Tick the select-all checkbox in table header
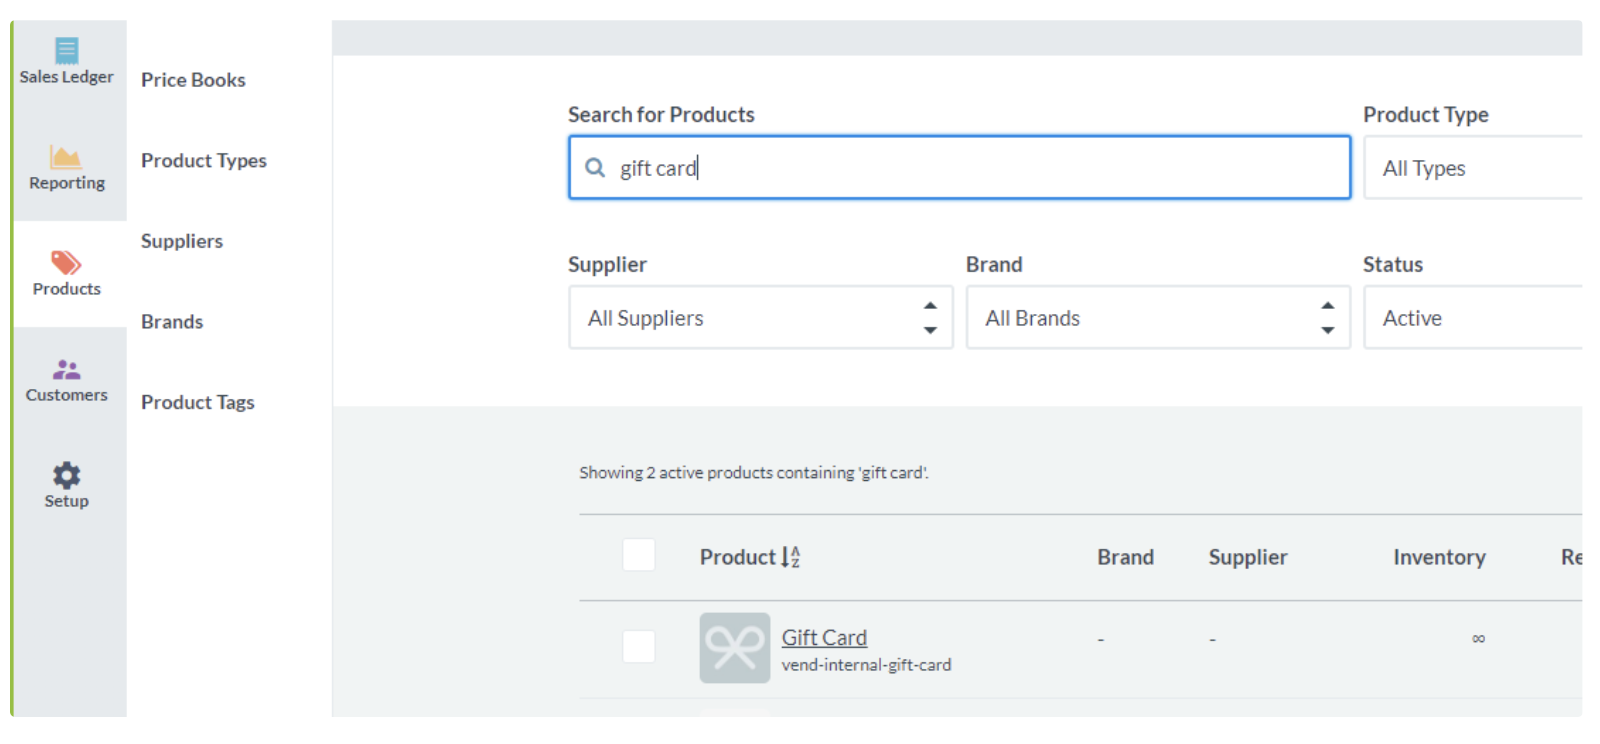Image resolution: width=1600 pixels, height=744 pixels. (638, 555)
